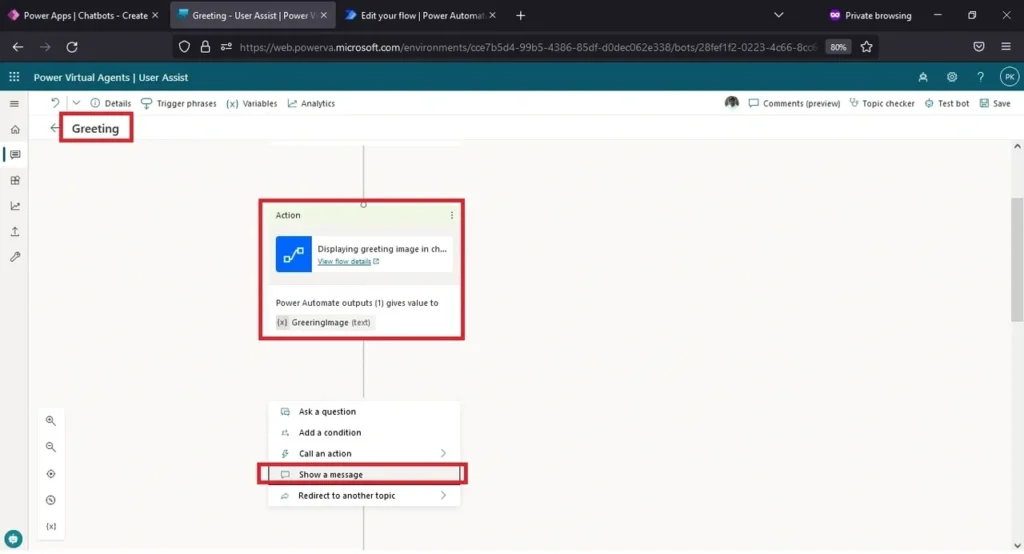Click the collaborator avatar in toolbar
1024x554 pixels.
pyautogui.click(x=731, y=103)
